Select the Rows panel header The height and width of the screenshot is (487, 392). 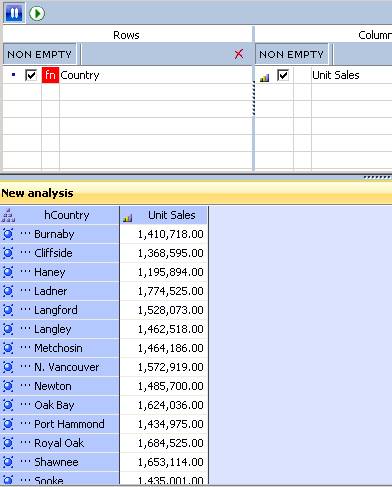(126, 35)
